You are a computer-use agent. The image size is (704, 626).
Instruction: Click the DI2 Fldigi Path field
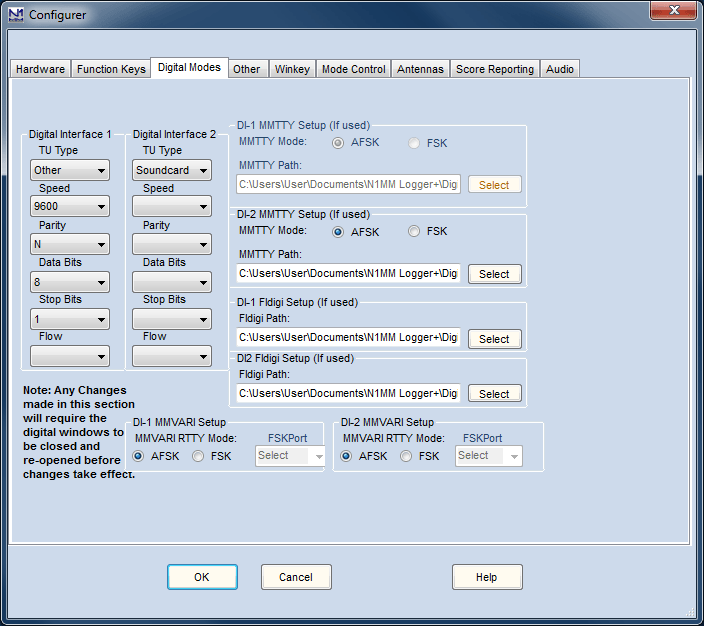348,393
